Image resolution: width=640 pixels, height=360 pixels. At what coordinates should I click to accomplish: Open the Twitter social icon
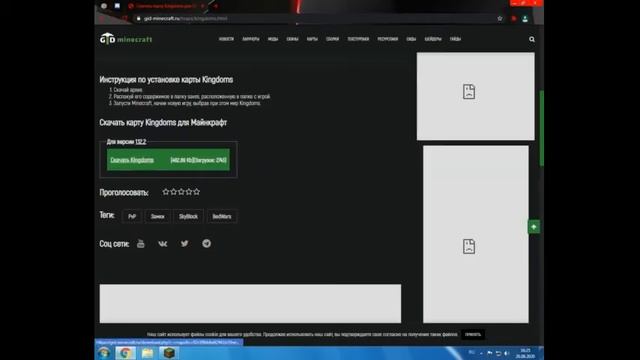pyautogui.click(x=184, y=243)
